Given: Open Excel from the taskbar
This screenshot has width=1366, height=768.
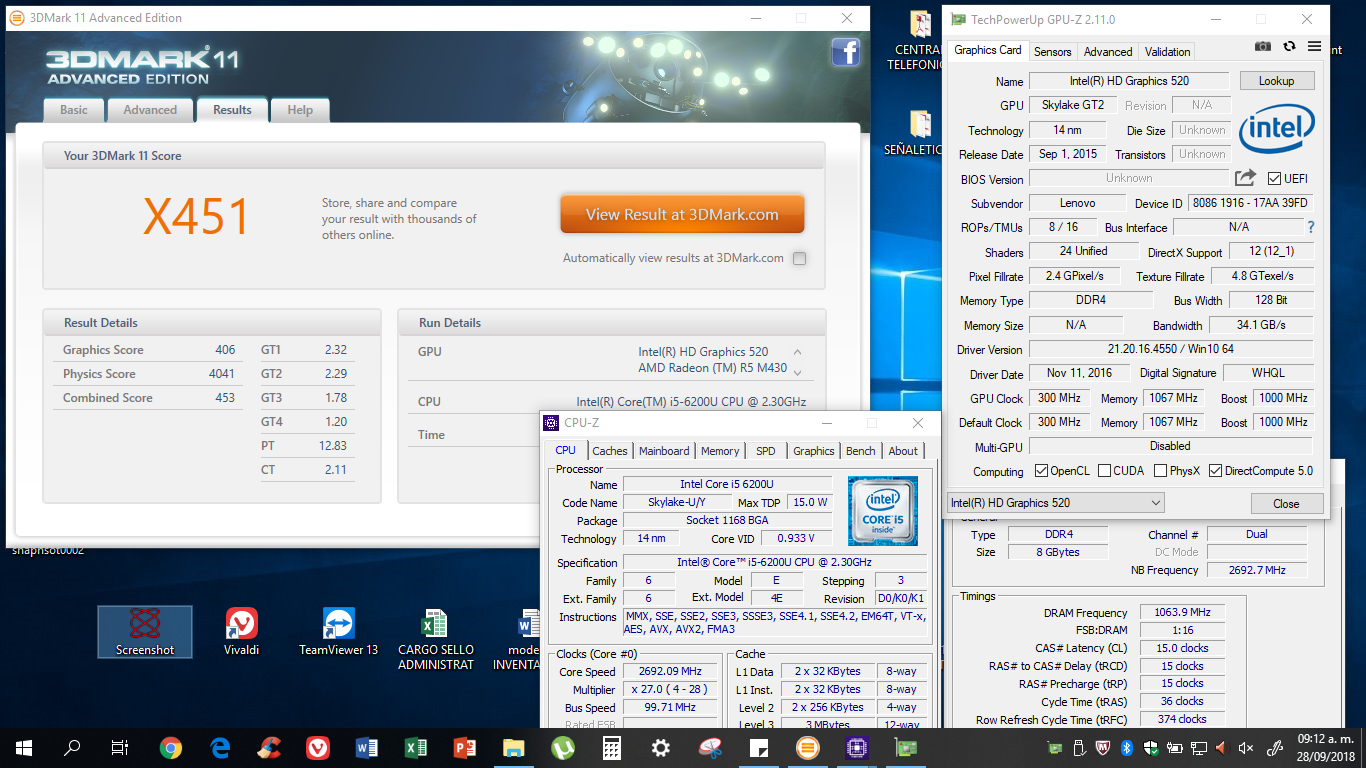Looking at the screenshot, I should (x=416, y=747).
